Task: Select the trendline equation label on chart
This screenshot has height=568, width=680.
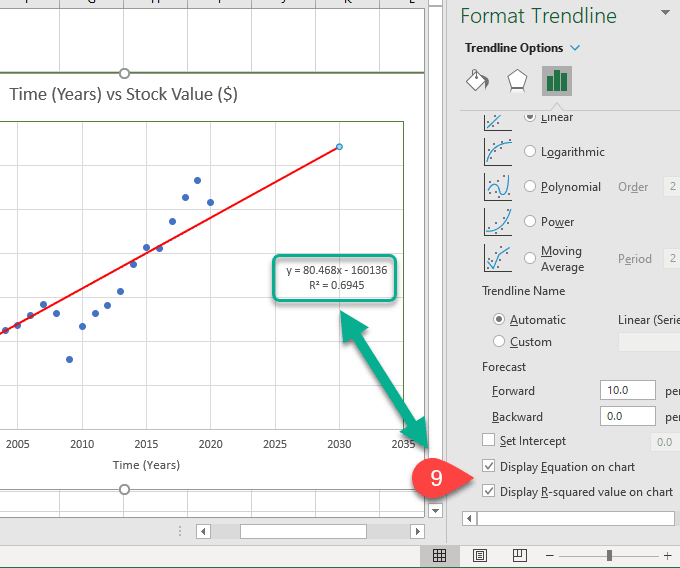Action: [x=336, y=277]
